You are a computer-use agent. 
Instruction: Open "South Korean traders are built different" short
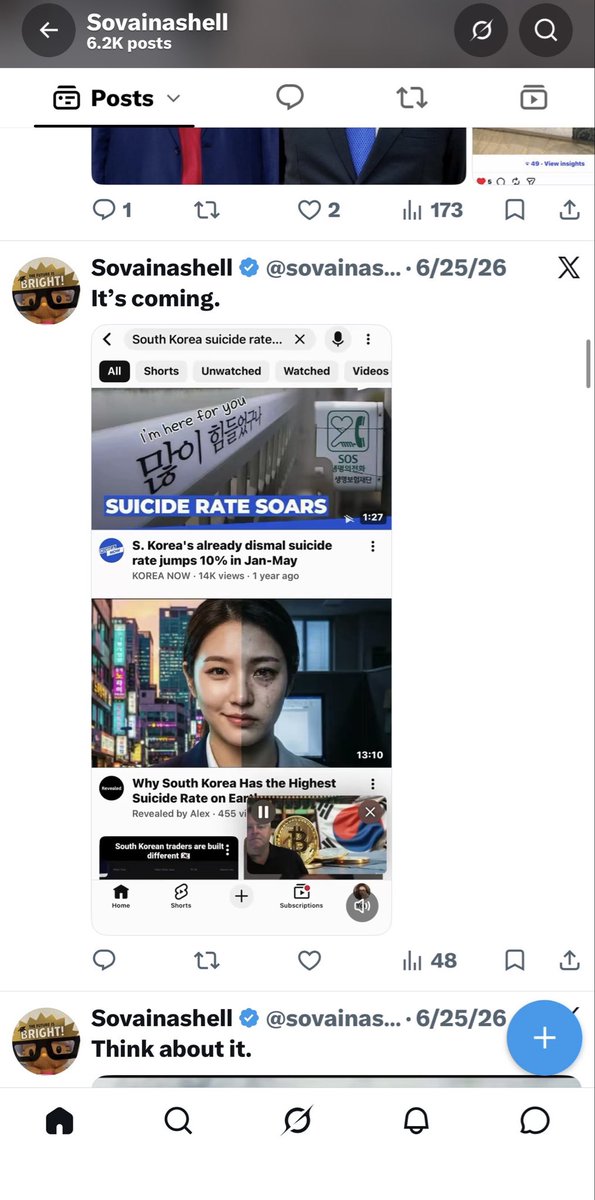pyautogui.click(x=168, y=858)
